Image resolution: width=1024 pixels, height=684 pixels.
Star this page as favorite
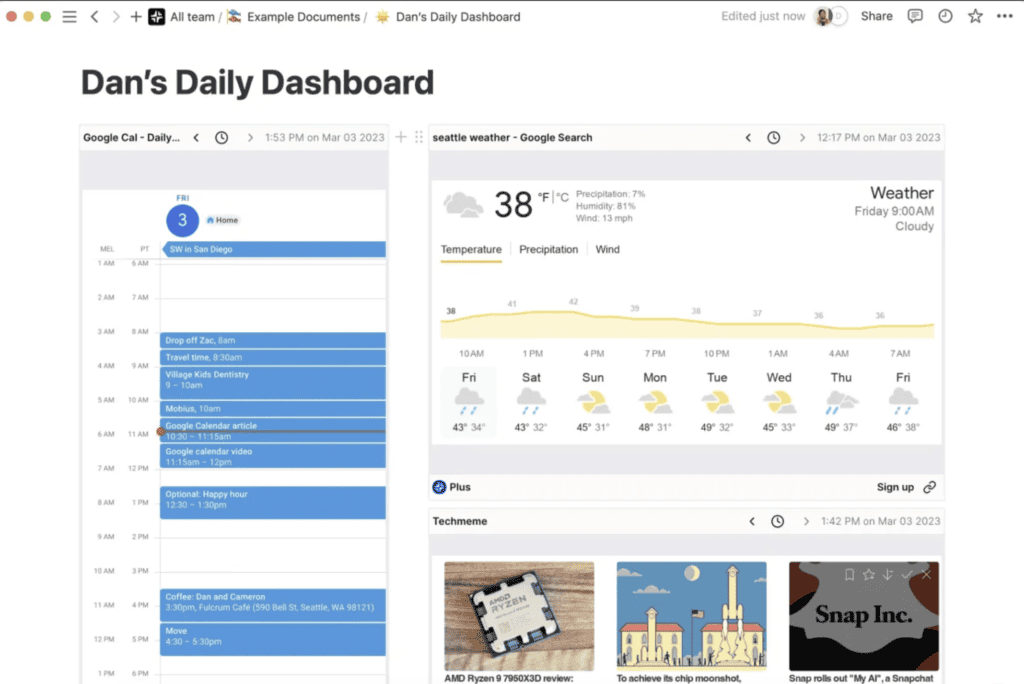(x=975, y=16)
